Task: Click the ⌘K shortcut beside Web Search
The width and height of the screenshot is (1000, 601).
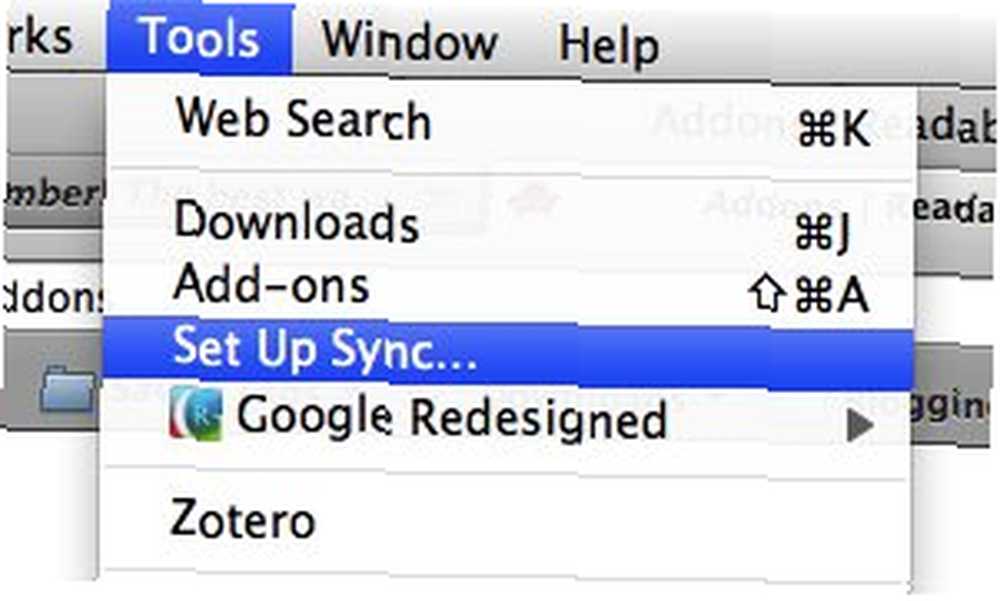Action: click(x=834, y=129)
